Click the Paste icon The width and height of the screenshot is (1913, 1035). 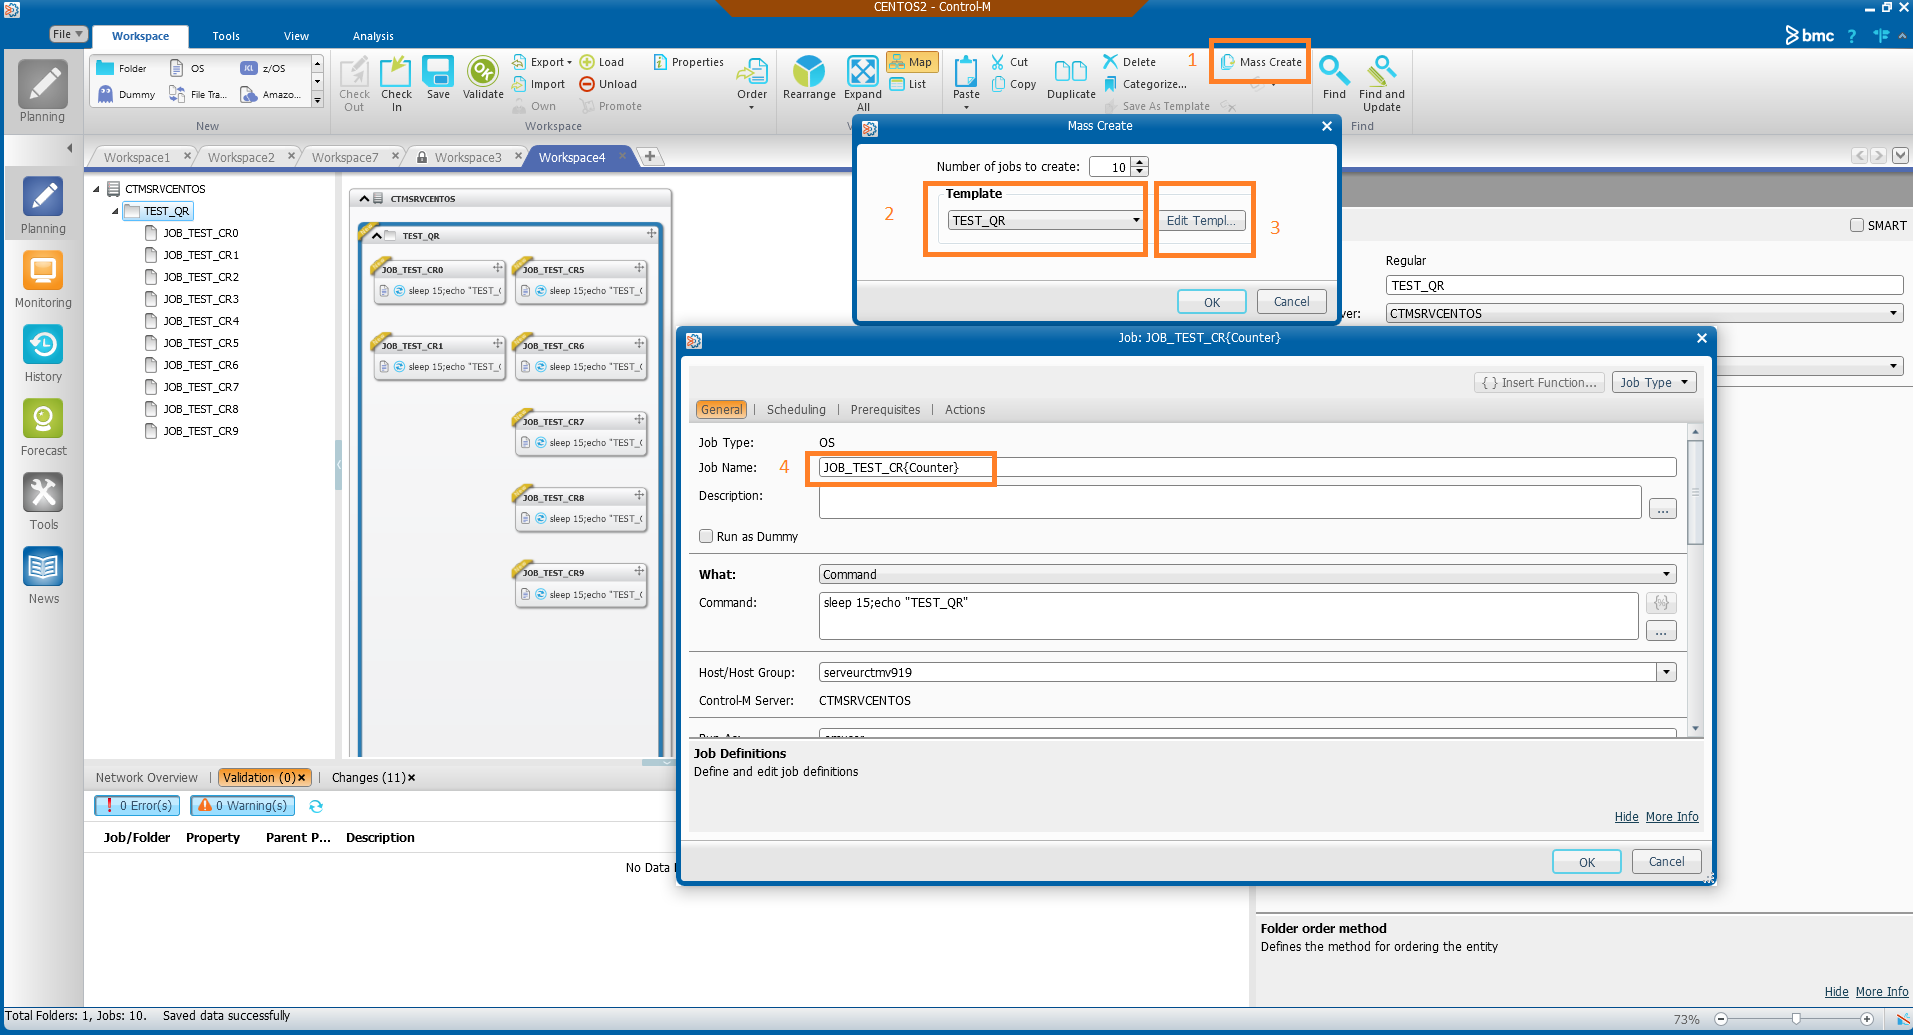[966, 78]
